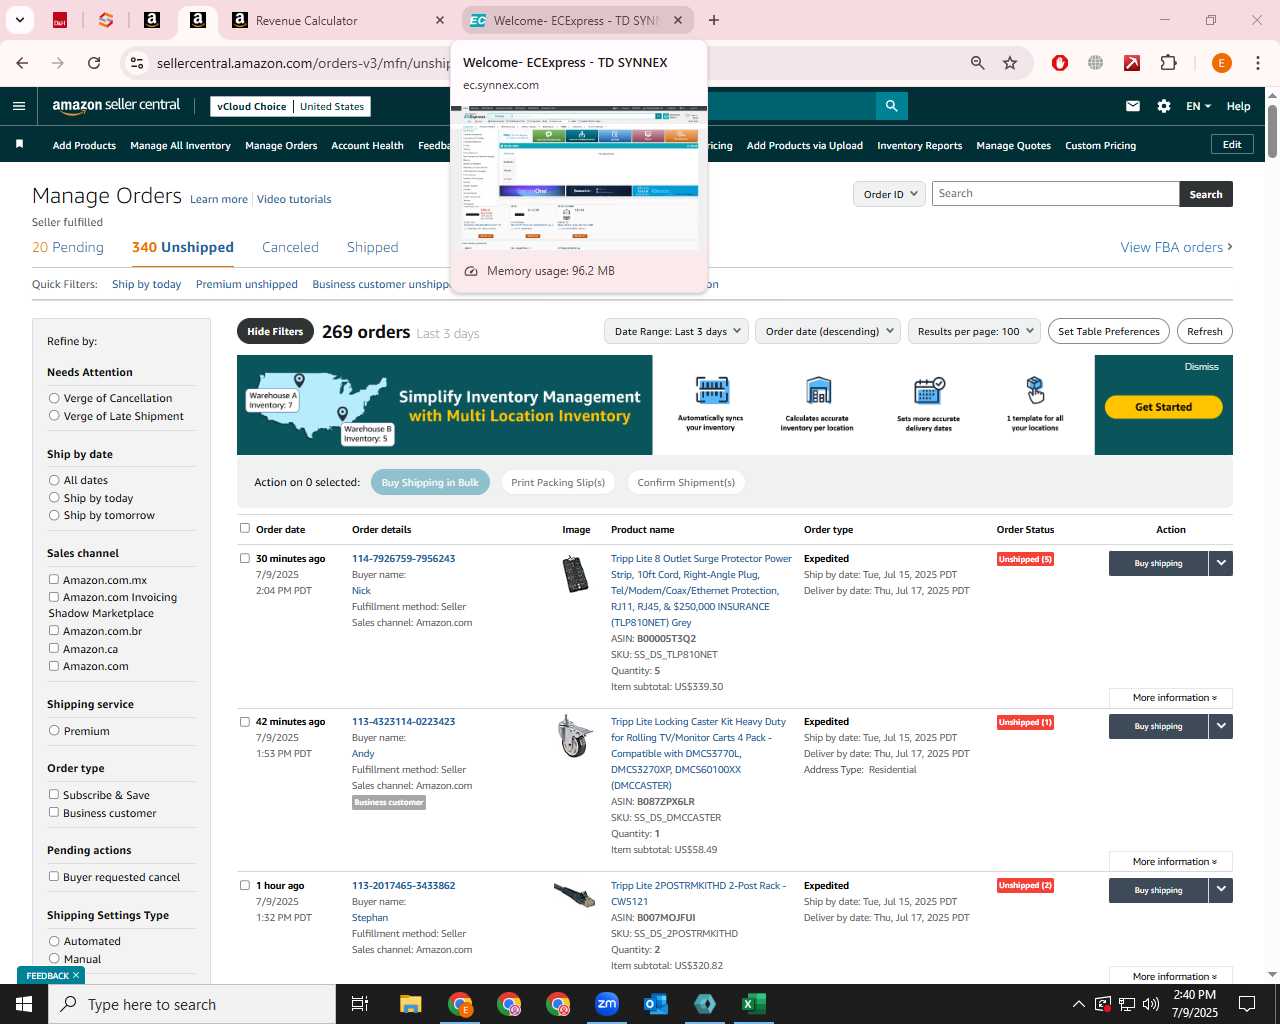Open the Order ID search type dropdown

click(889, 194)
